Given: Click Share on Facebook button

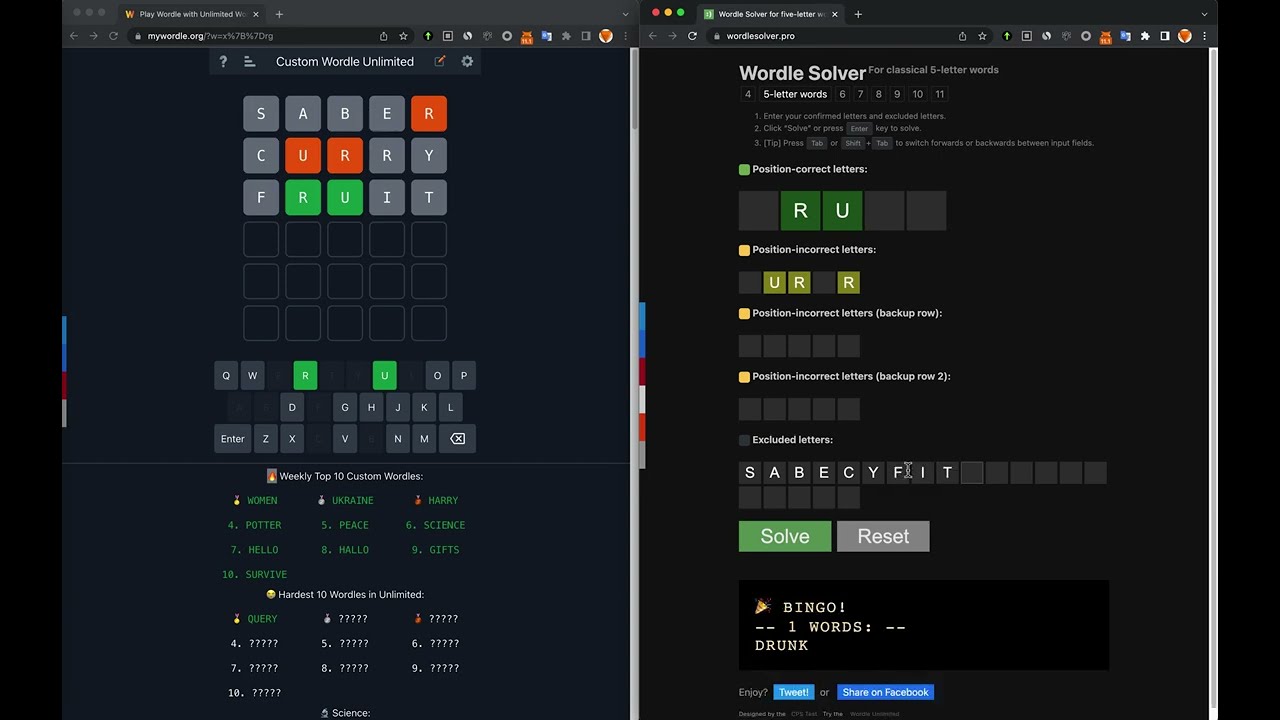Looking at the screenshot, I should pos(885,692).
